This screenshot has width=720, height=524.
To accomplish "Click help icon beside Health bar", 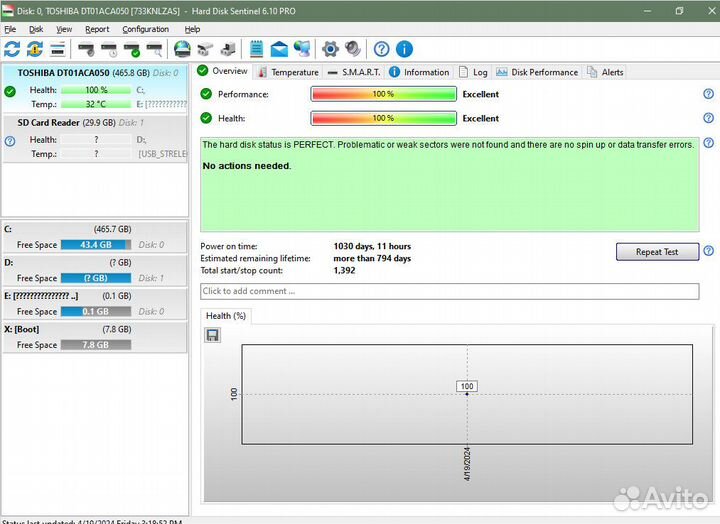I will coord(709,118).
